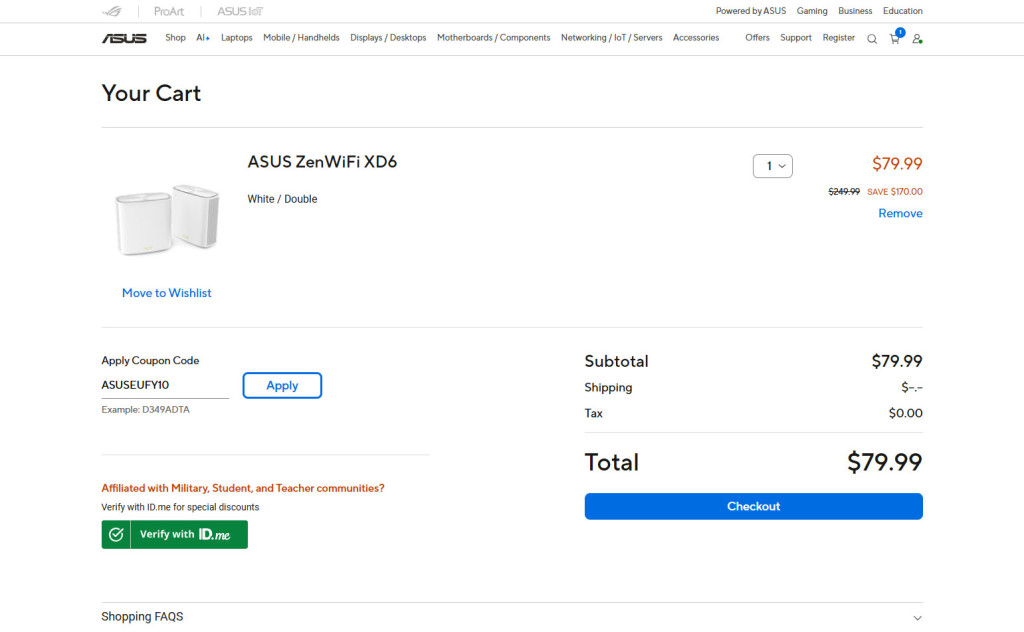1024x632 pixels.
Task: Click the coupon code input field
Action: pyautogui.click(x=165, y=386)
